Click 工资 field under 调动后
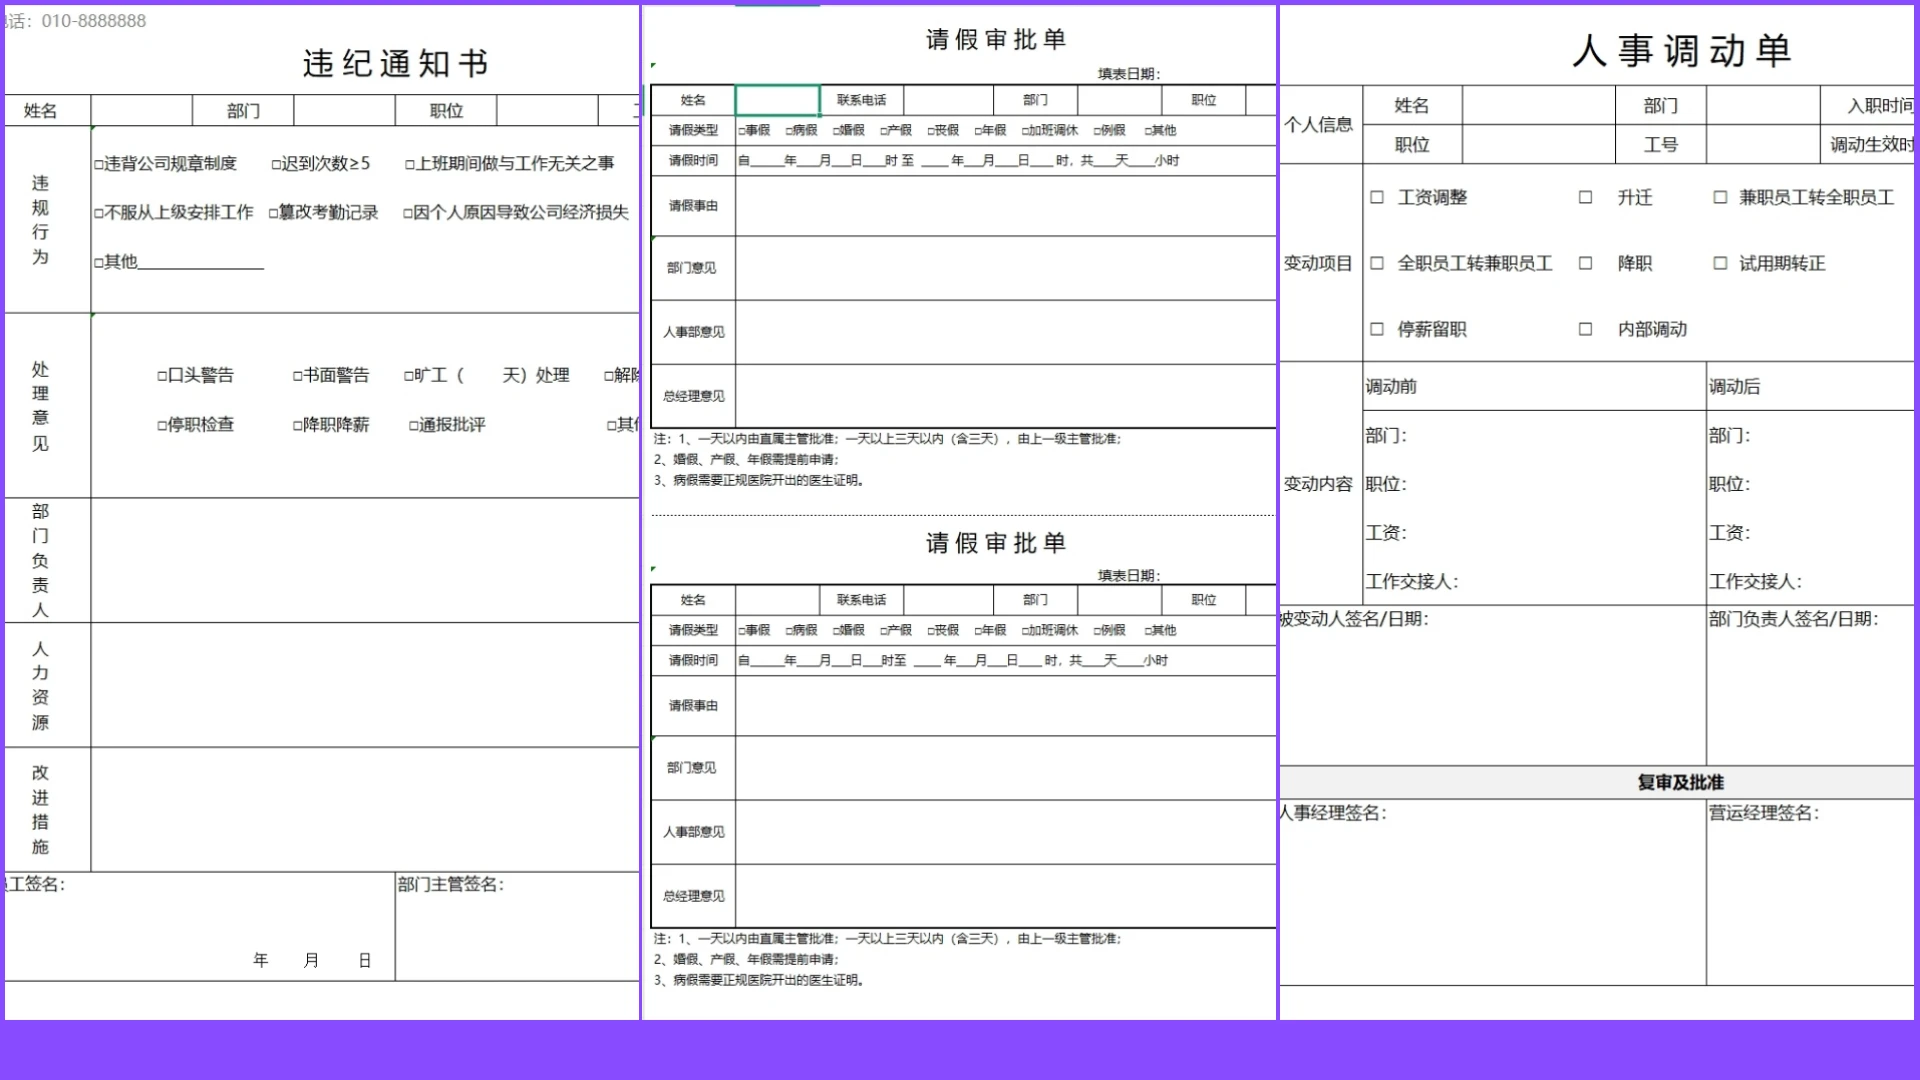Image resolution: width=1920 pixels, height=1080 pixels. (1730, 533)
